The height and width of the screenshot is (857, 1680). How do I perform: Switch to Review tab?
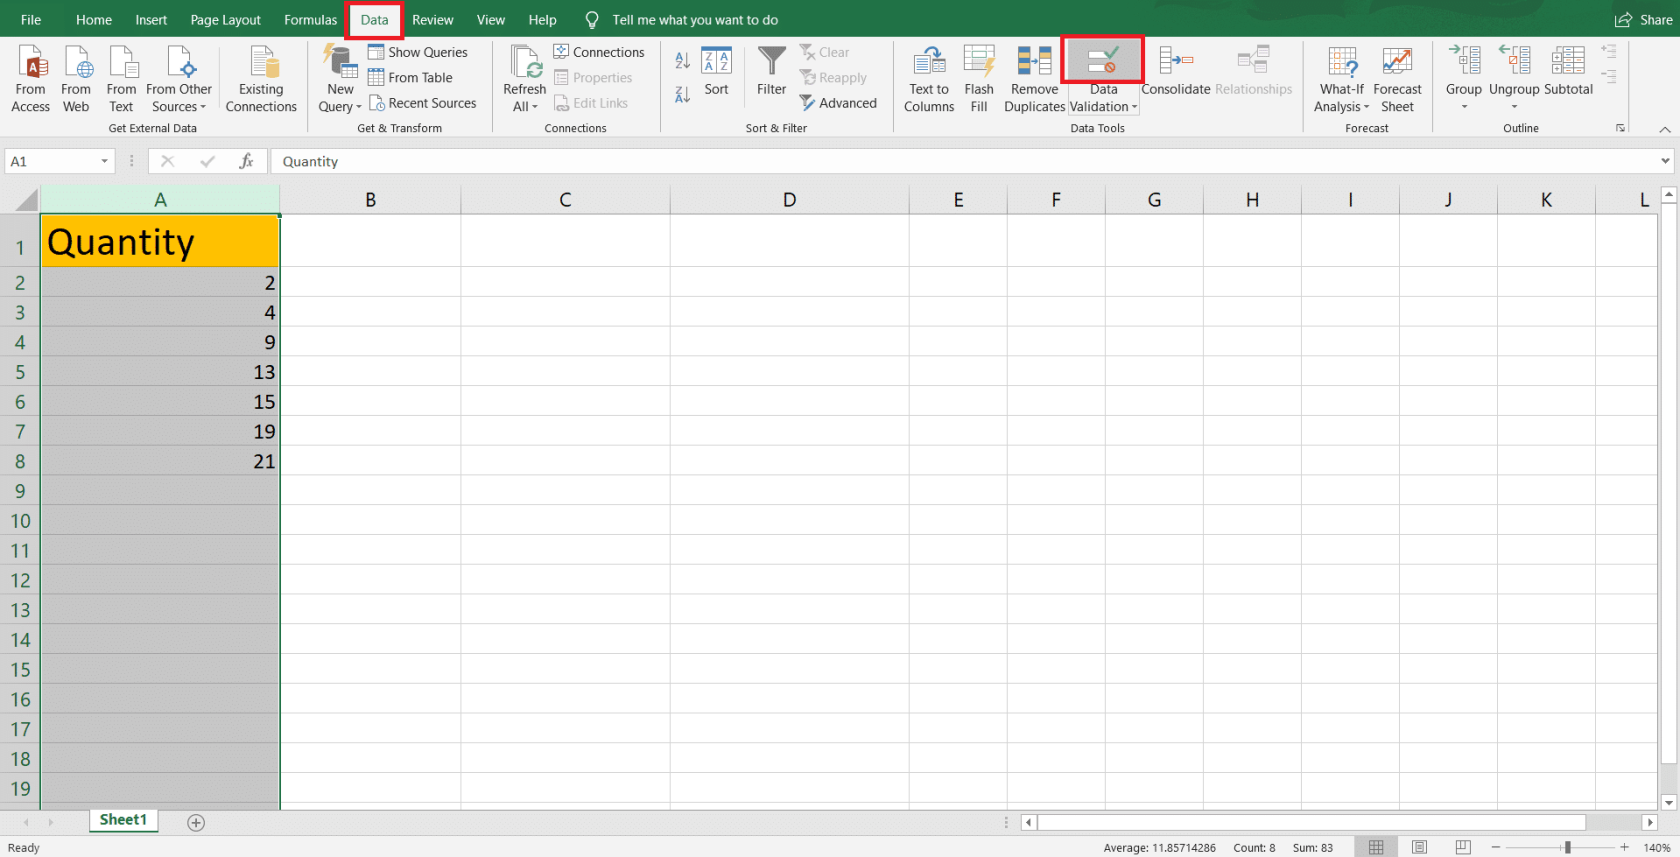pos(433,20)
